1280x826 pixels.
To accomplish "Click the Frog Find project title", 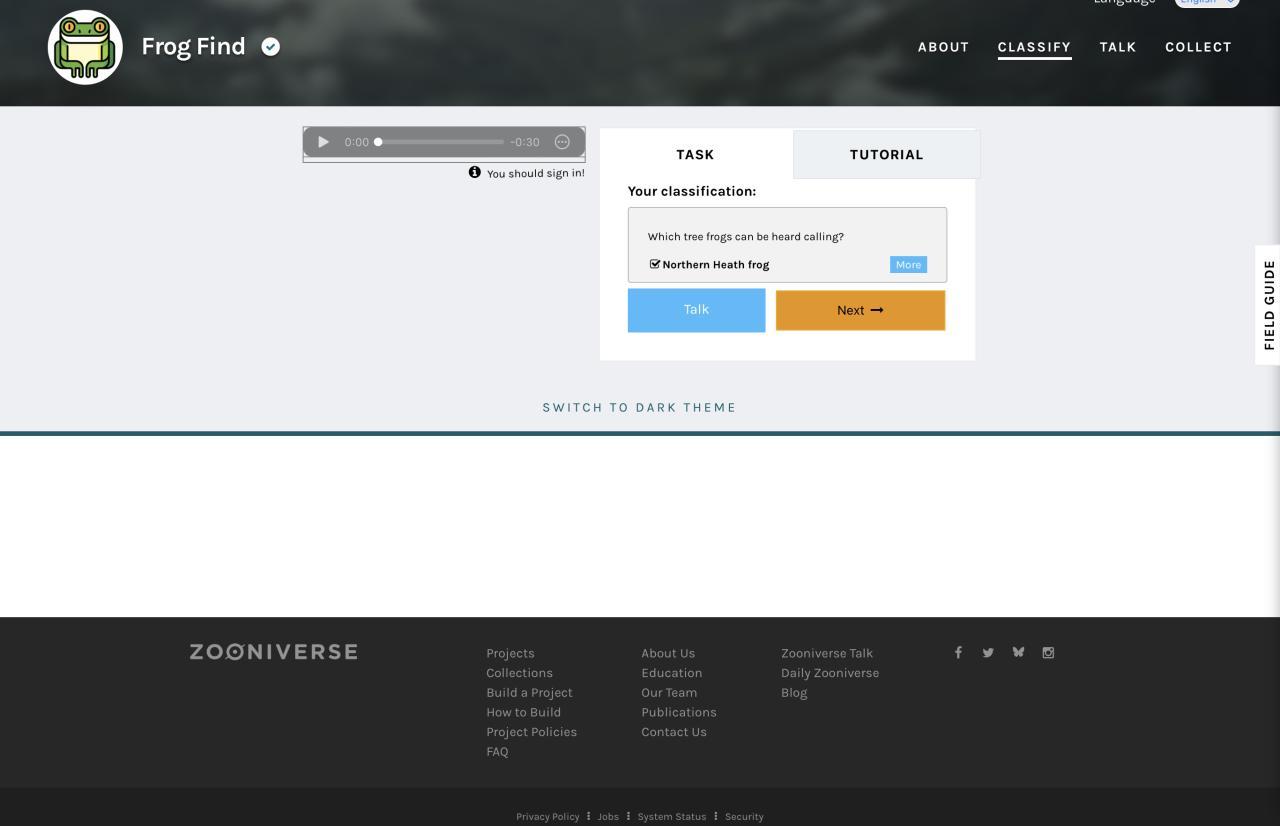I will (193, 47).
